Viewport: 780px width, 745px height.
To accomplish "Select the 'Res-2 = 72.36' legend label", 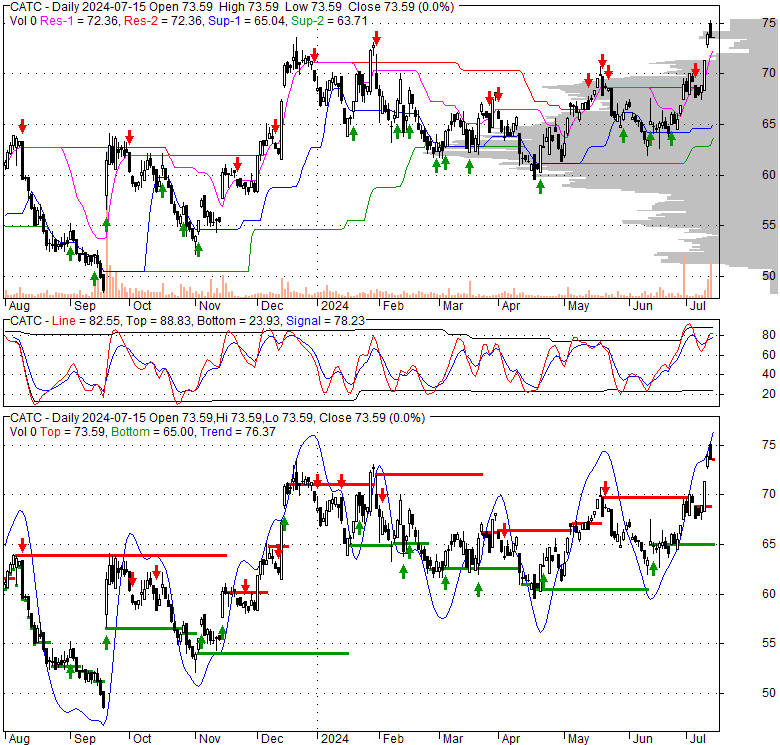I will tap(163, 21).
